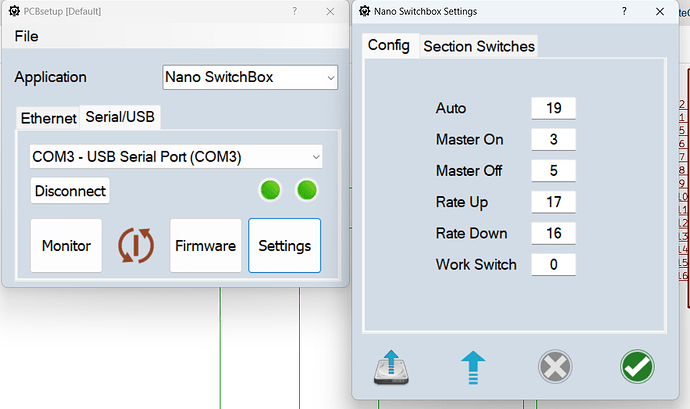Click the green checkmark OK icon
This screenshot has height=409, width=690.
637,367
